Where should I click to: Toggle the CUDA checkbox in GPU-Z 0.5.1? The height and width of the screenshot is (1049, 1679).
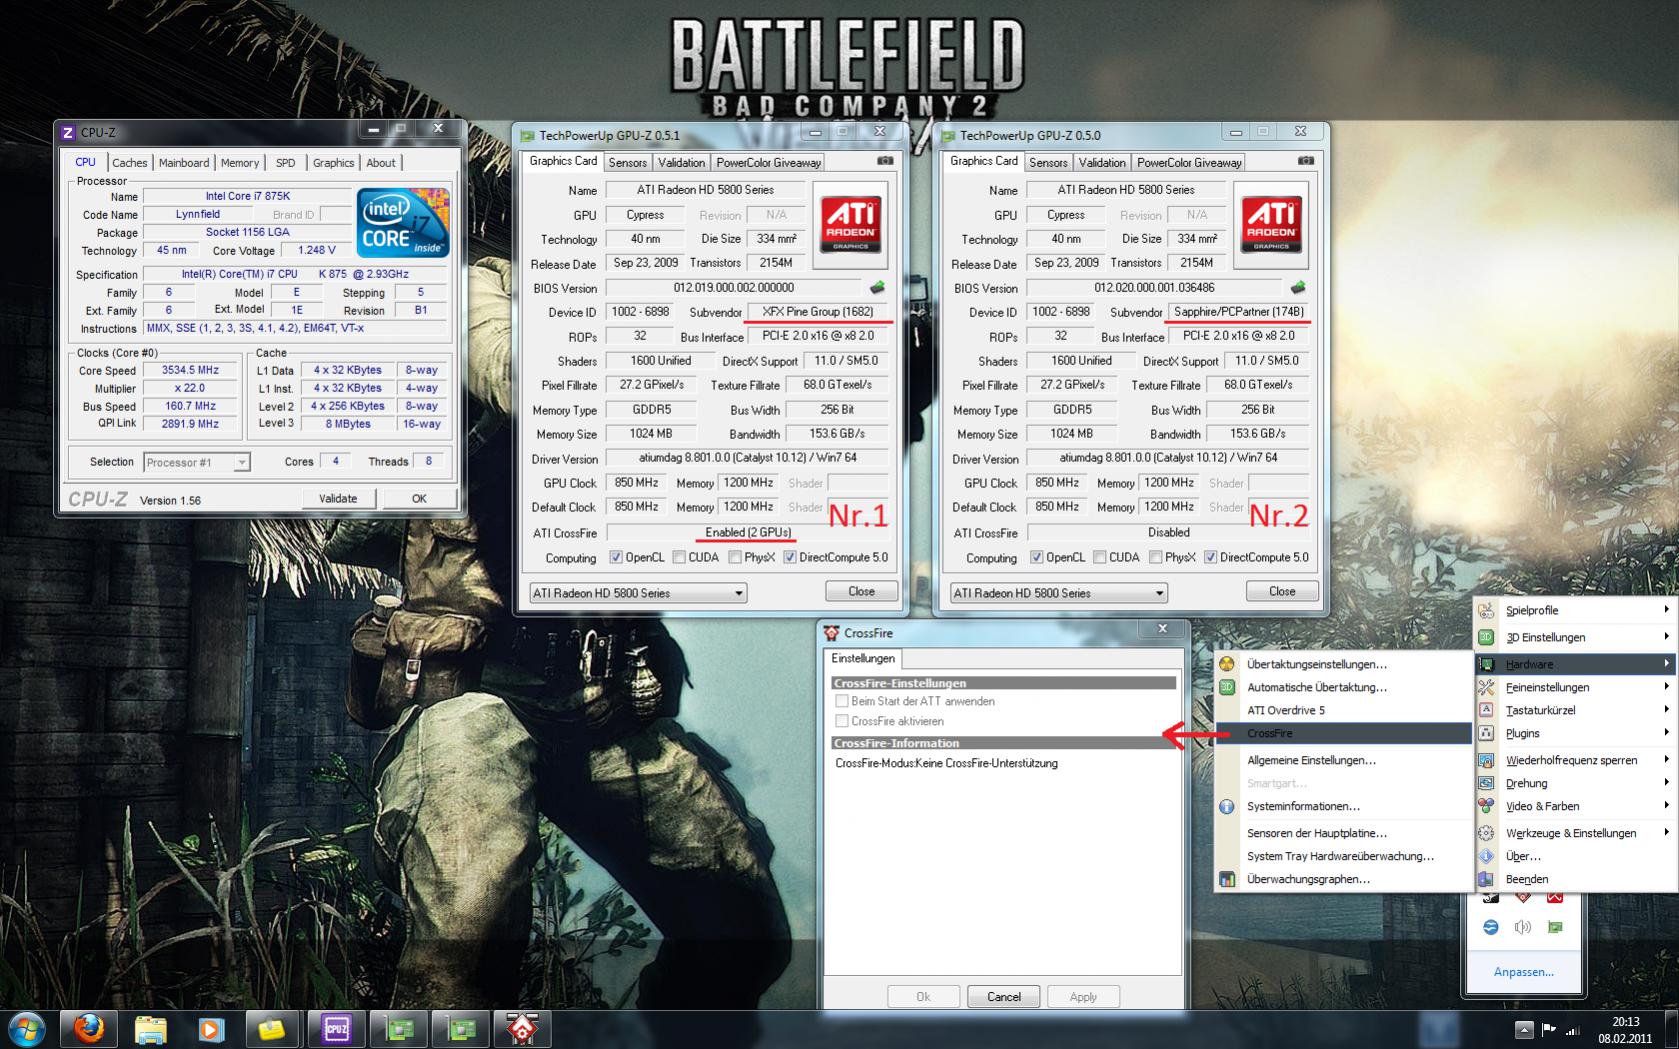click(x=679, y=558)
